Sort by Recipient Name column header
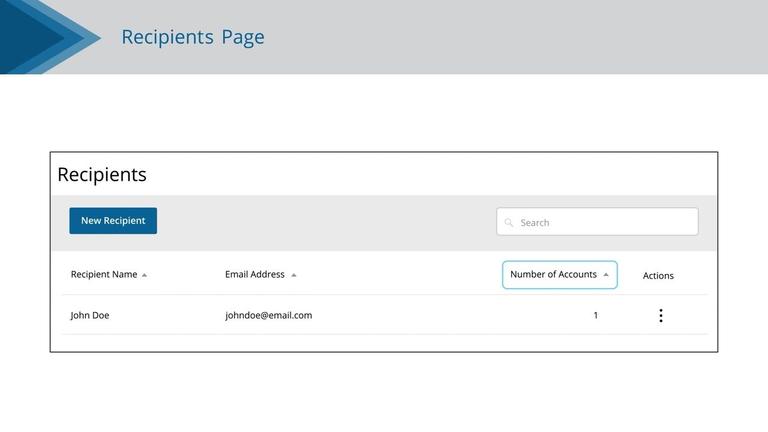This screenshot has width=768, height=432. tap(104, 274)
